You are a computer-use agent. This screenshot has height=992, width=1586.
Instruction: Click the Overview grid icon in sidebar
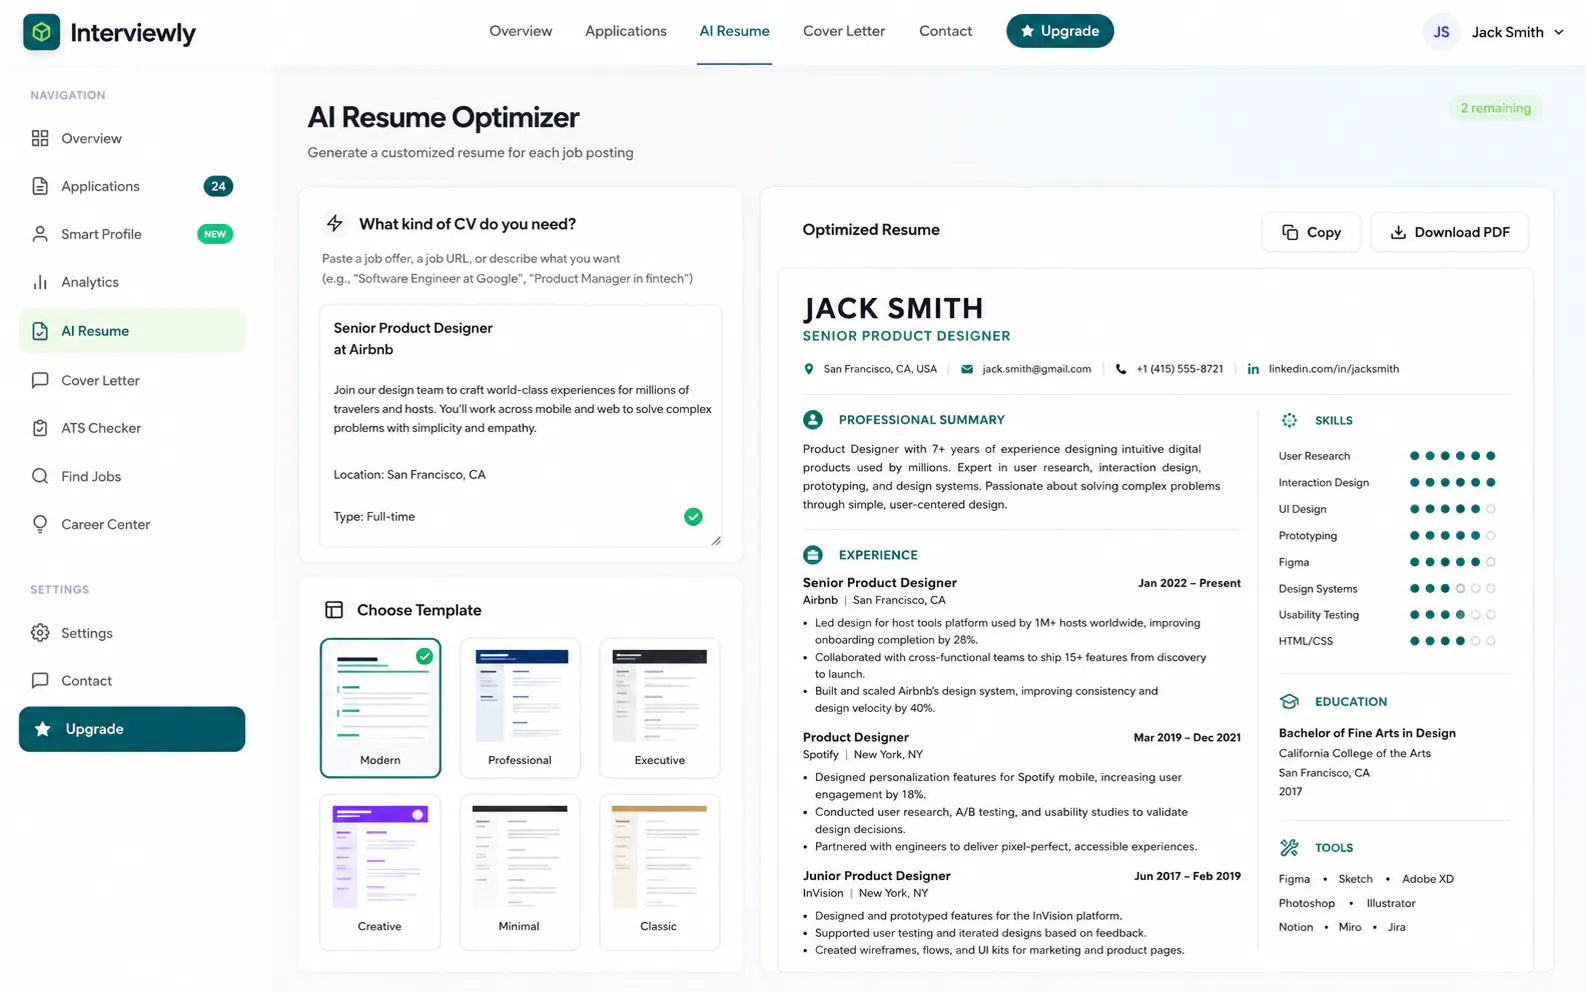[x=40, y=138]
